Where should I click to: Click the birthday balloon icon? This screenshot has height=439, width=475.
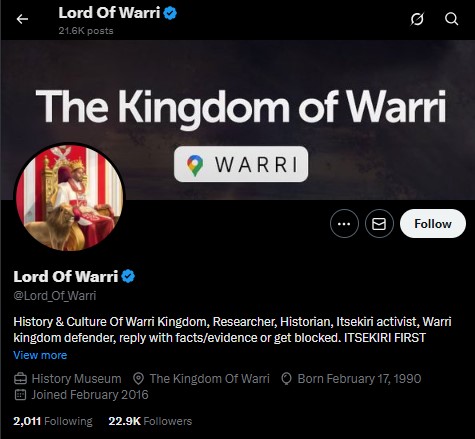coord(286,379)
